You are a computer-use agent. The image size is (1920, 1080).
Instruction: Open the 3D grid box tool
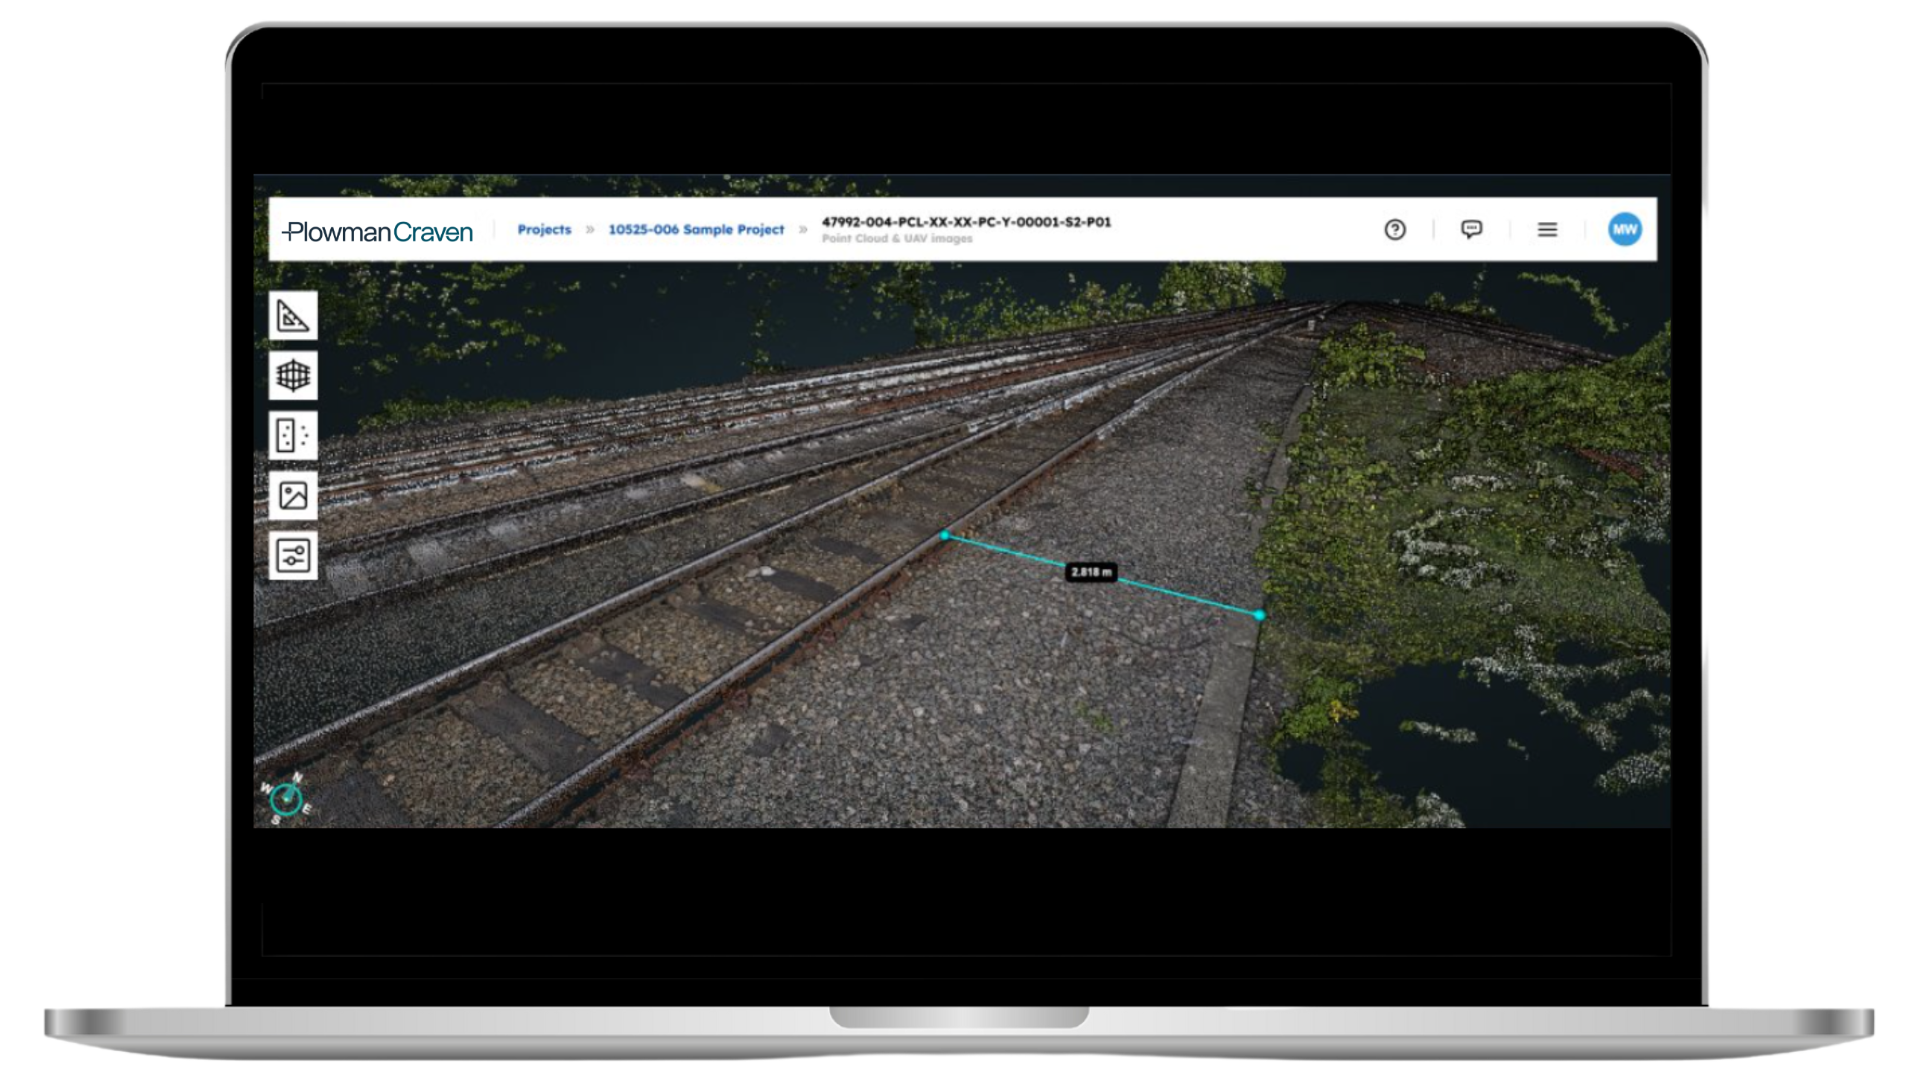coord(293,376)
